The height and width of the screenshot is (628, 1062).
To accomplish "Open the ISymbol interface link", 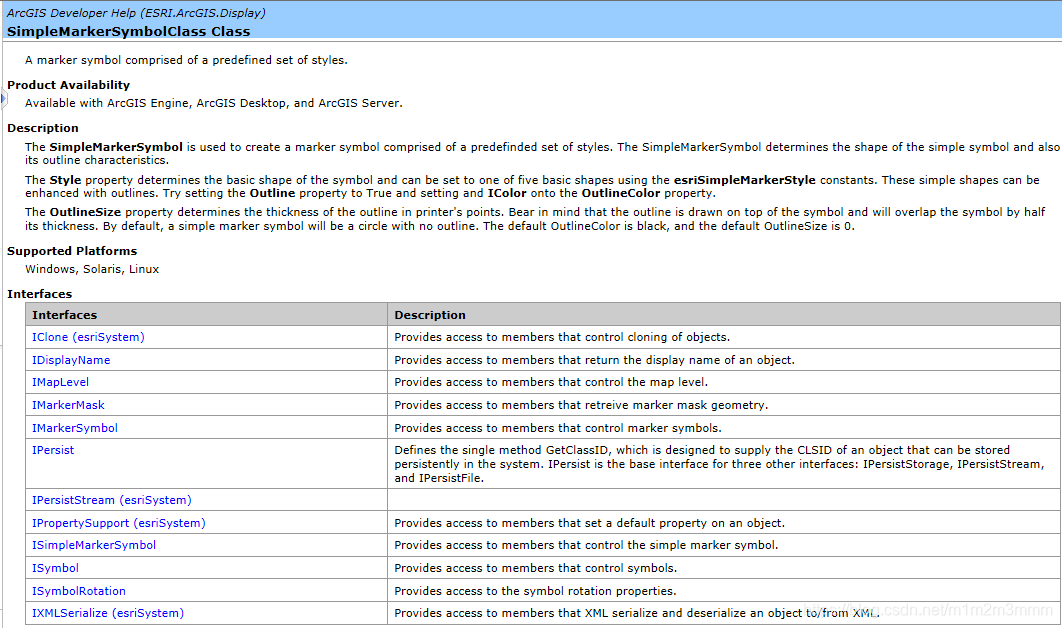I will click(55, 568).
